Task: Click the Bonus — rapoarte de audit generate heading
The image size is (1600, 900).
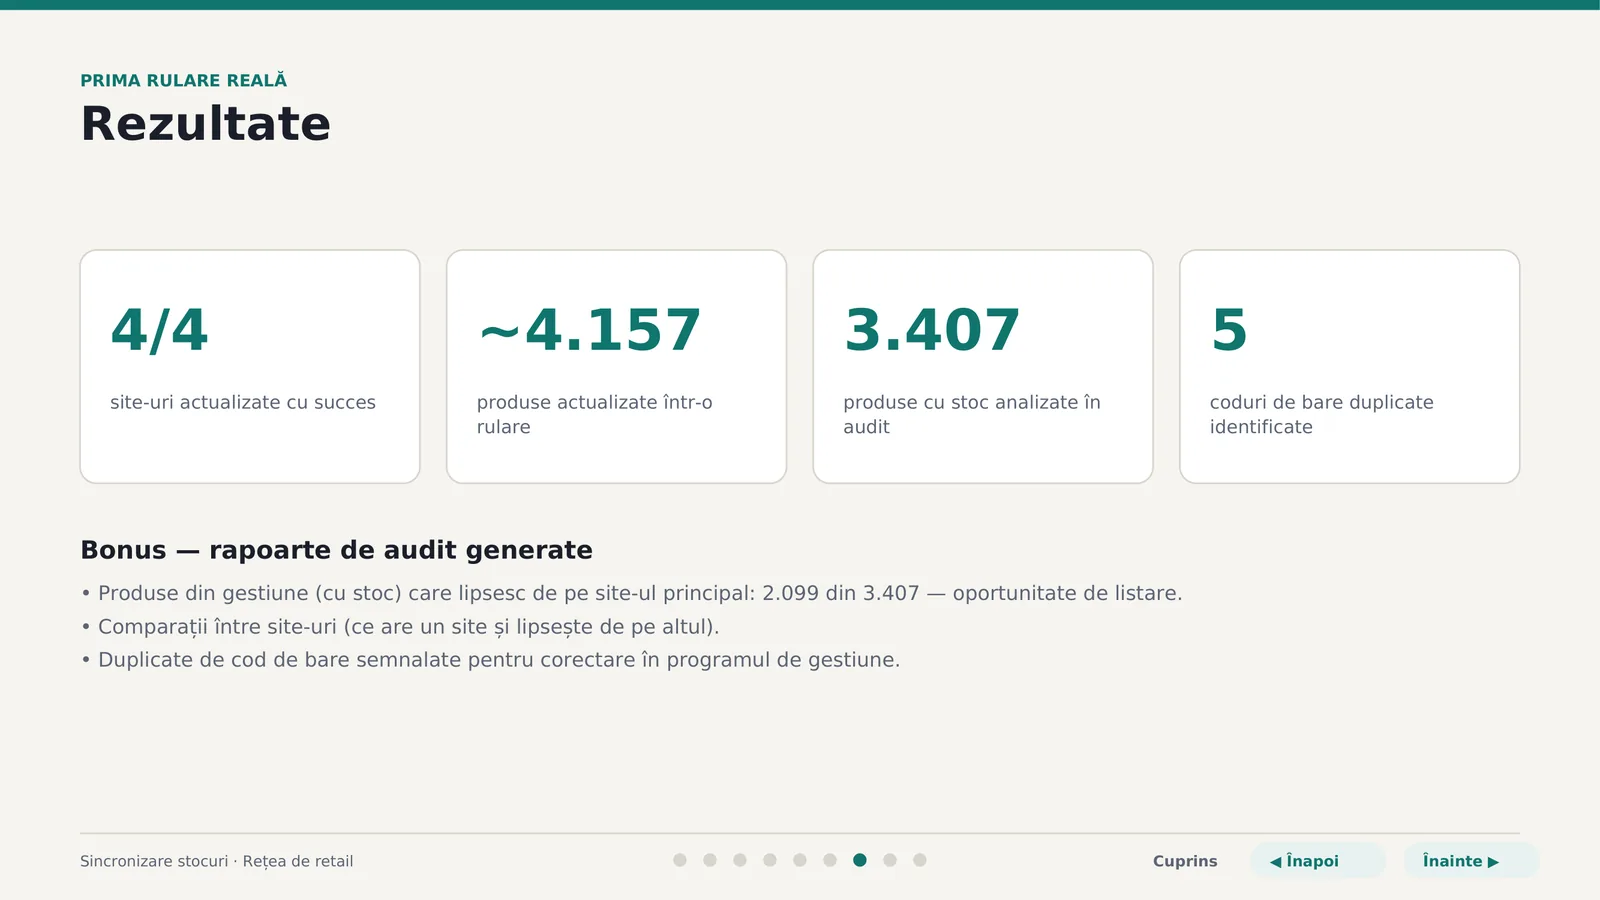Action: coord(336,550)
